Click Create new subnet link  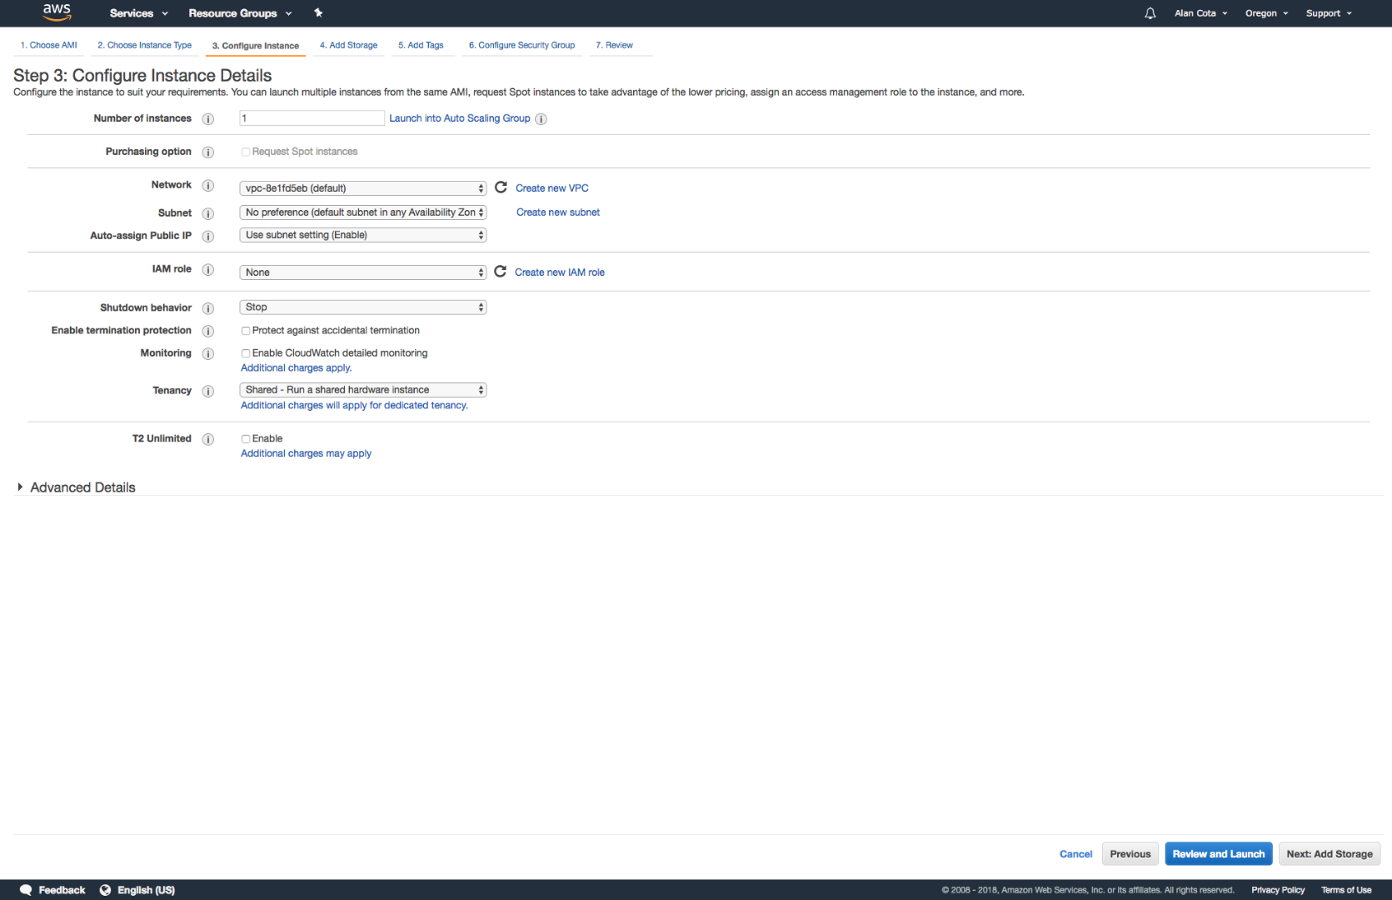[x=558, y=212]
